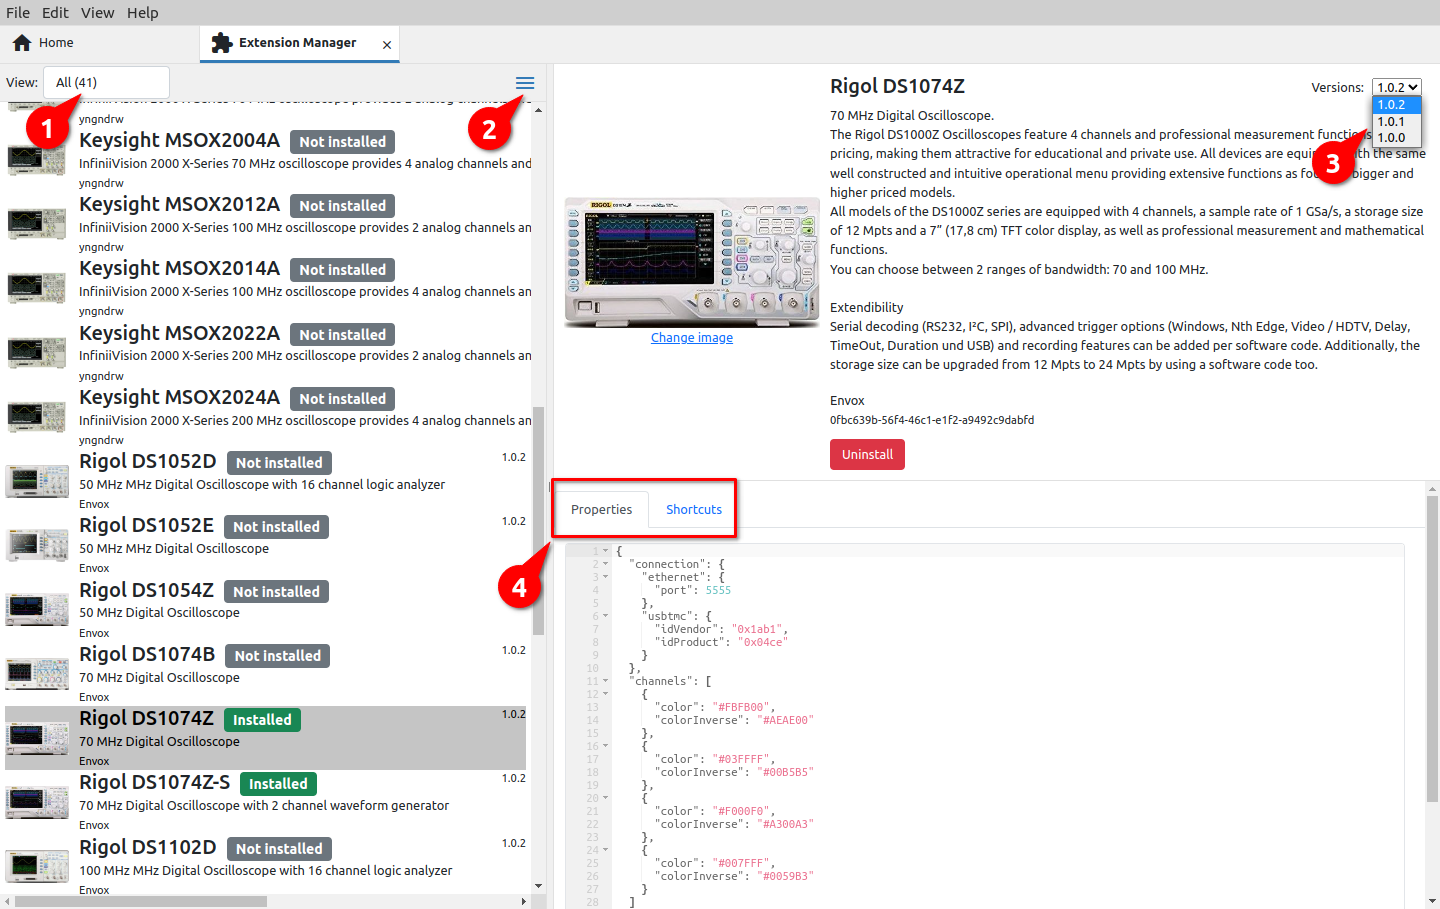Image resolution: width=1440 pixels, height=909 pixels.
Task: Select Rigol DS1102D thumbnail icon
Action: (x=37, y=866)
